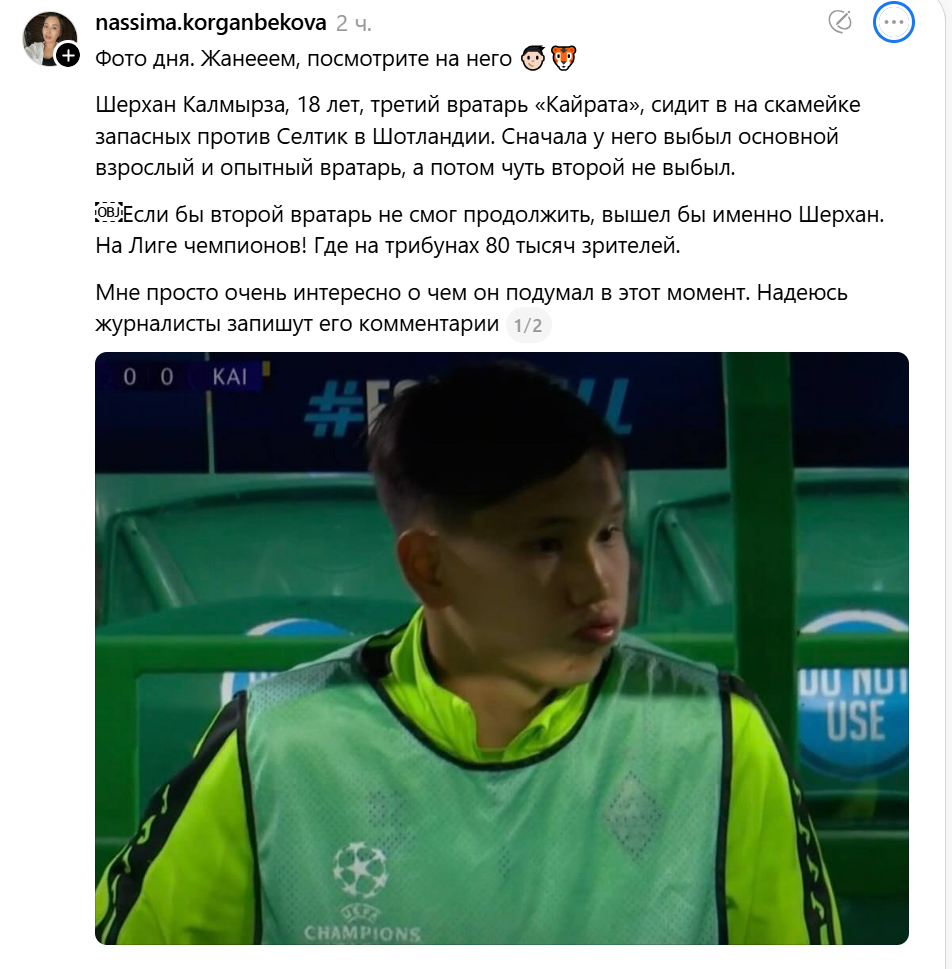Click the pencil-in-circle icon beside more options
The image size is (952, 969).
pos(840,22)
